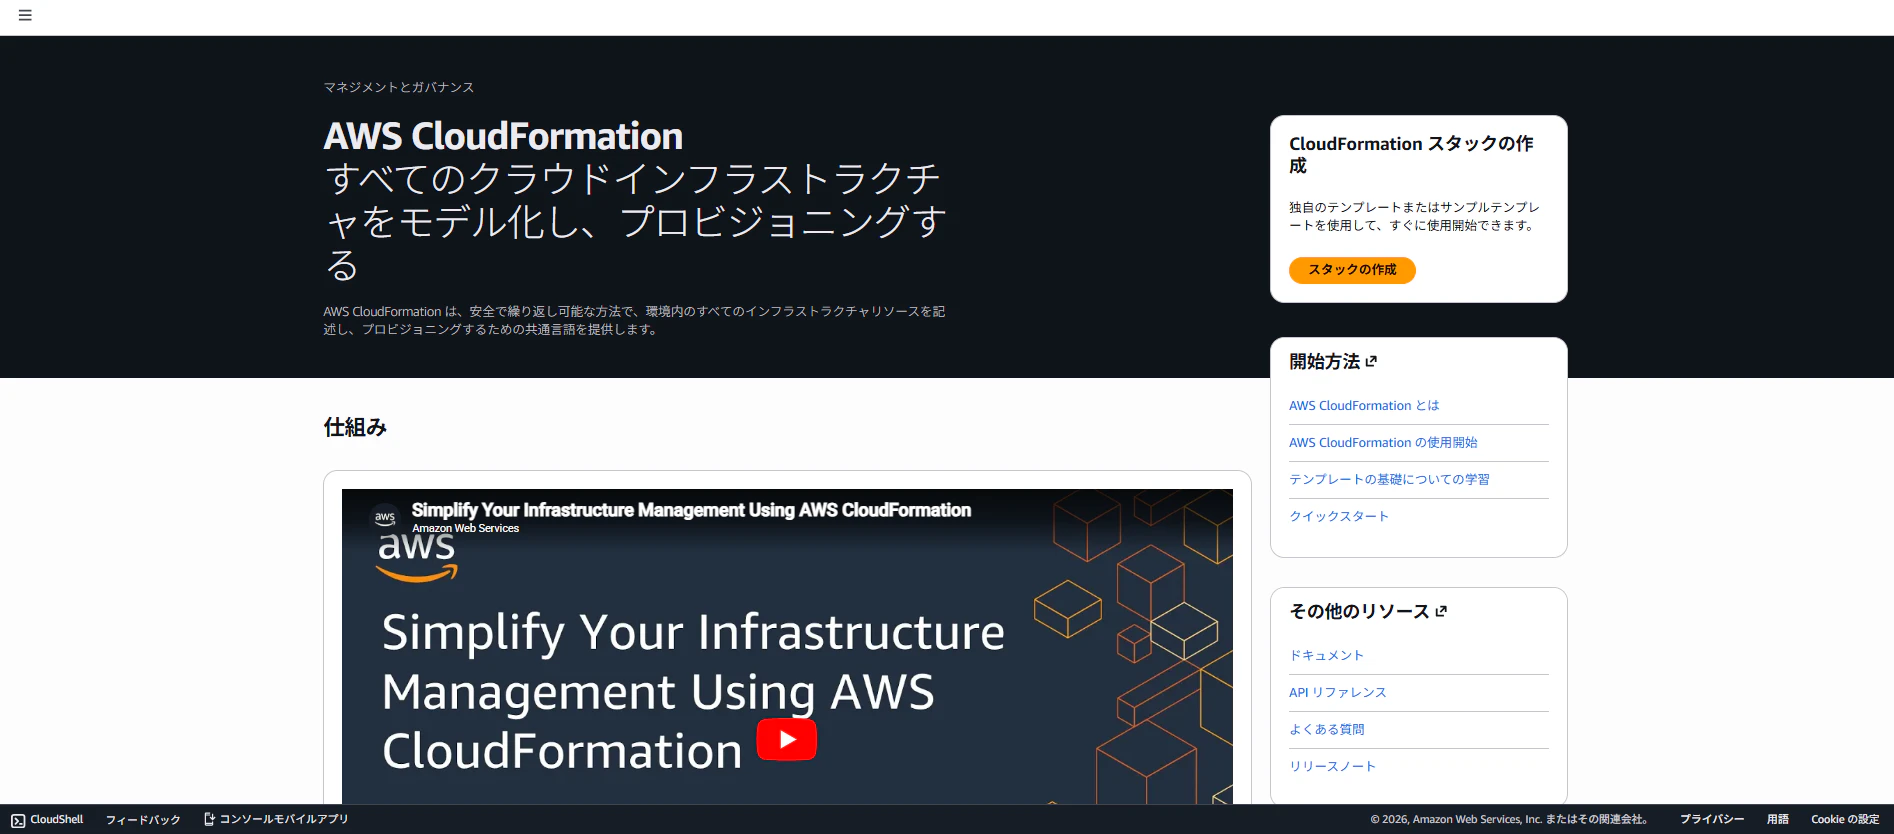Click スタックの作成 button
The width and height of the screenshot is (1894, 834).
[1352, 270]
